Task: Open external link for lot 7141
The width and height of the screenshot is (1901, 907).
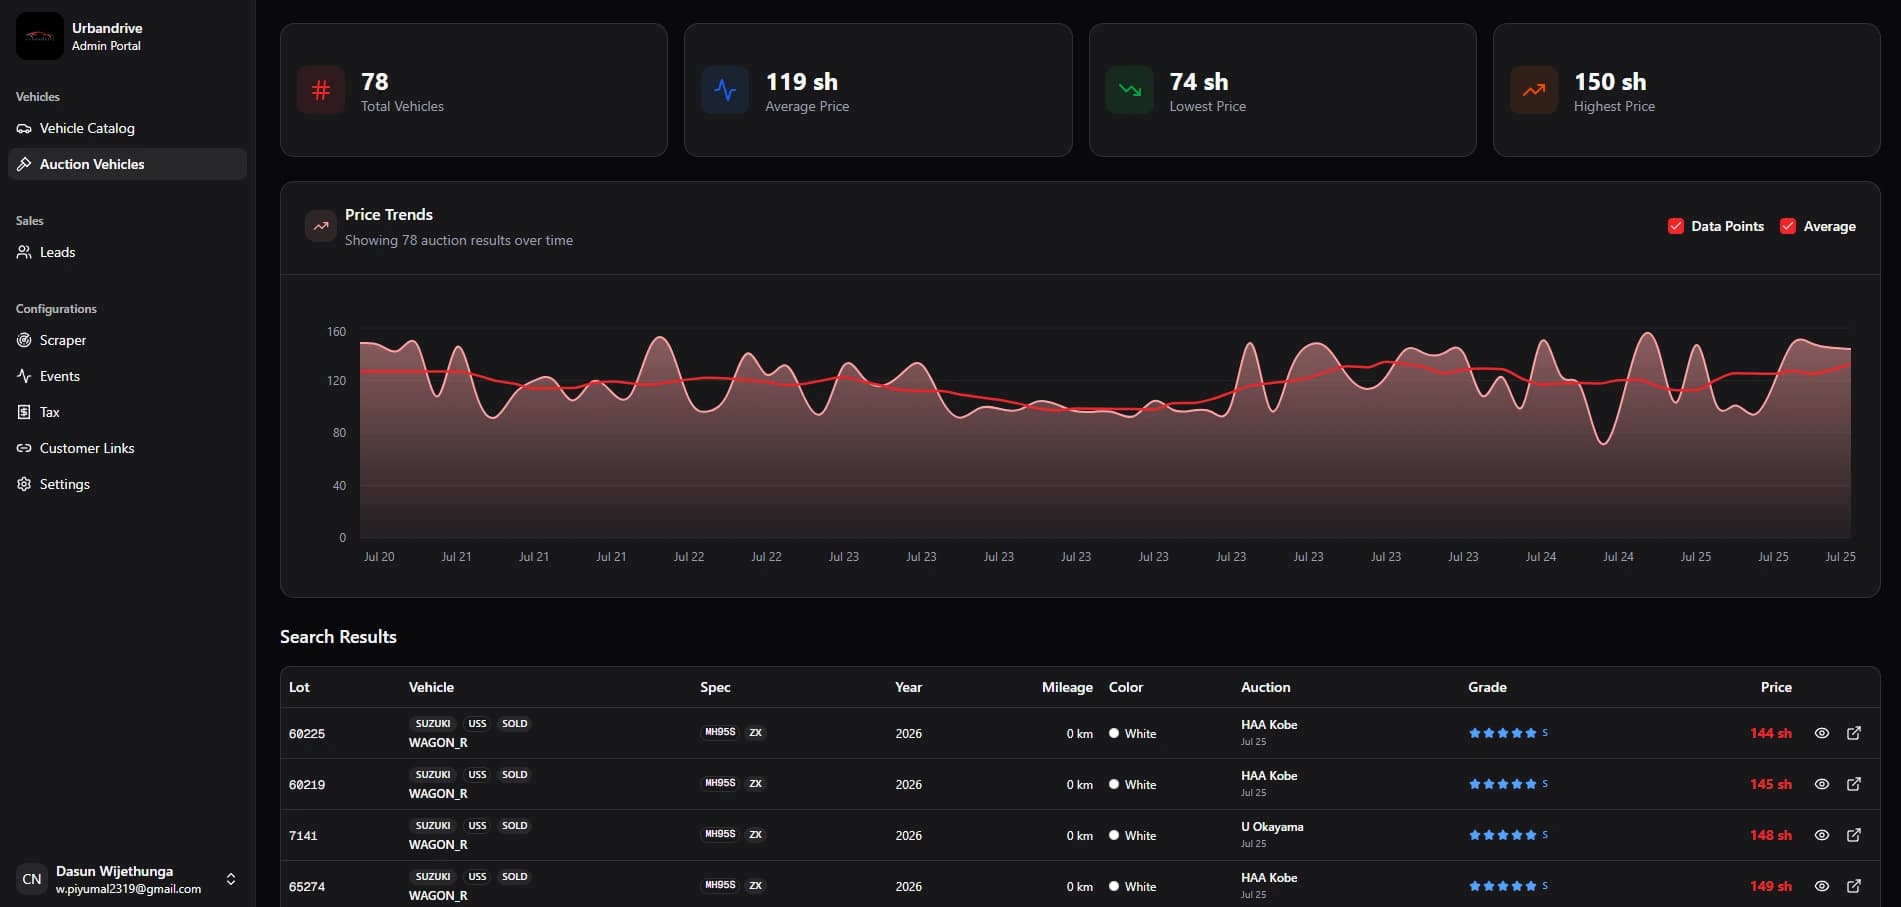Action: pos(1854,835)
